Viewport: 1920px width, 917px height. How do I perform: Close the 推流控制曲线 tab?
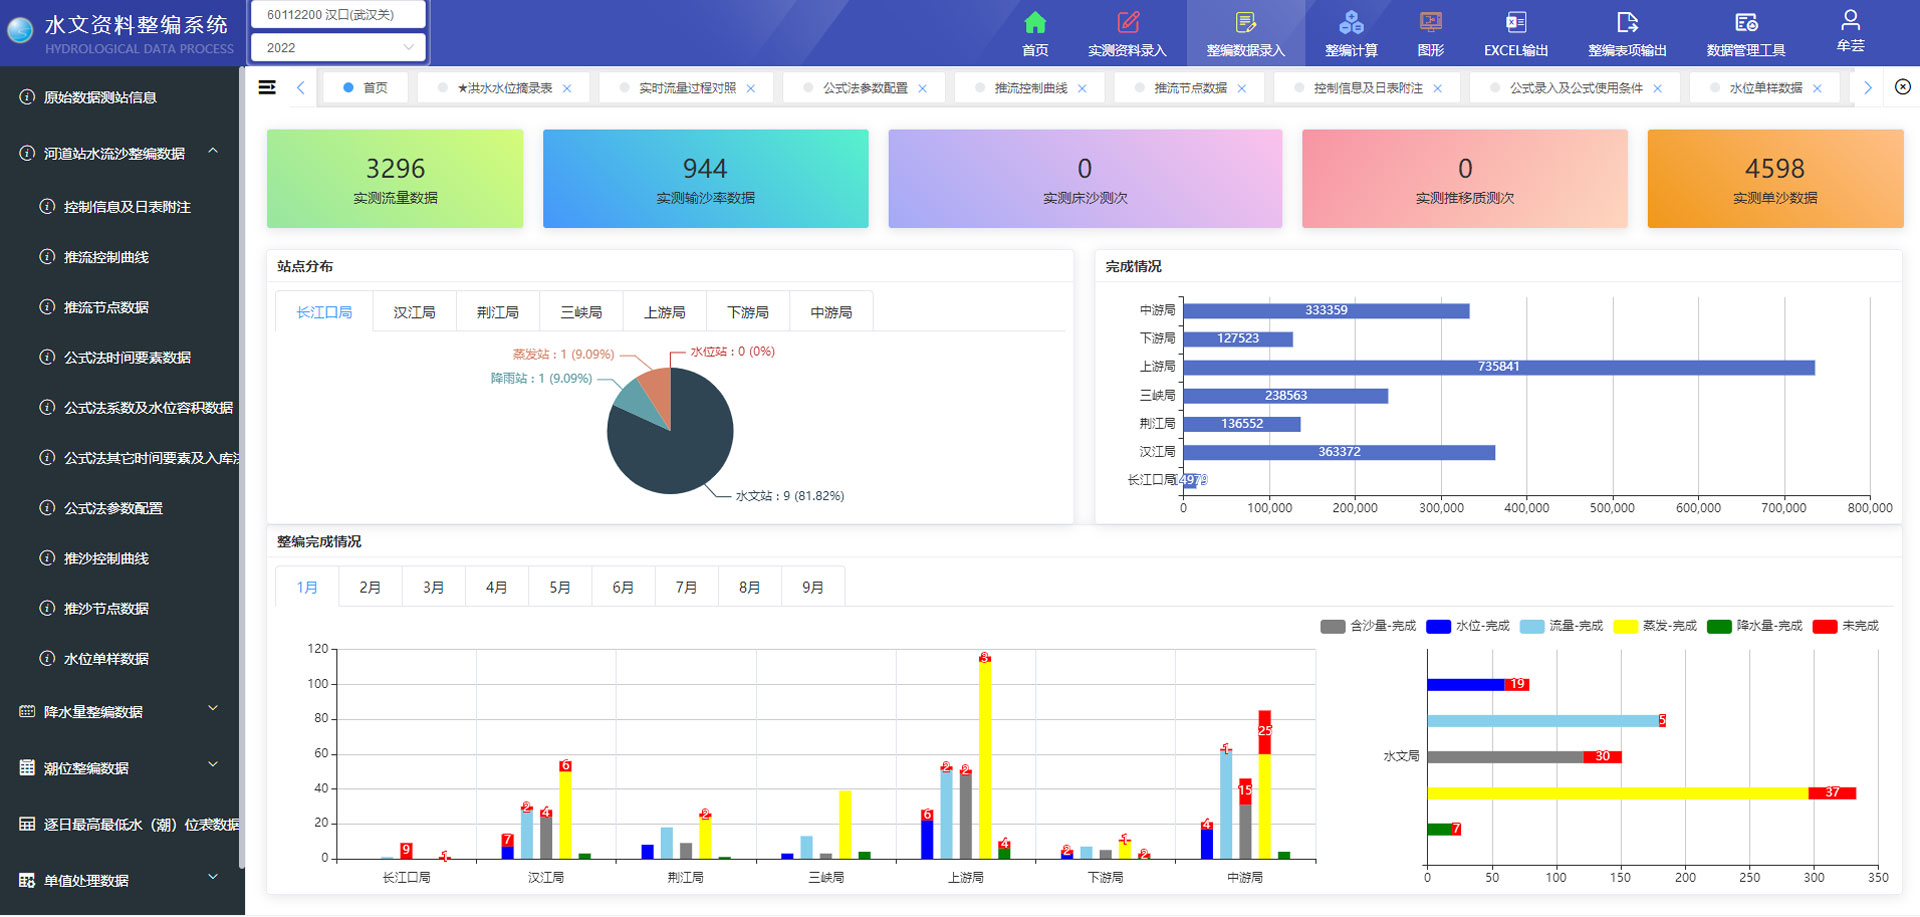point(1082,88)
